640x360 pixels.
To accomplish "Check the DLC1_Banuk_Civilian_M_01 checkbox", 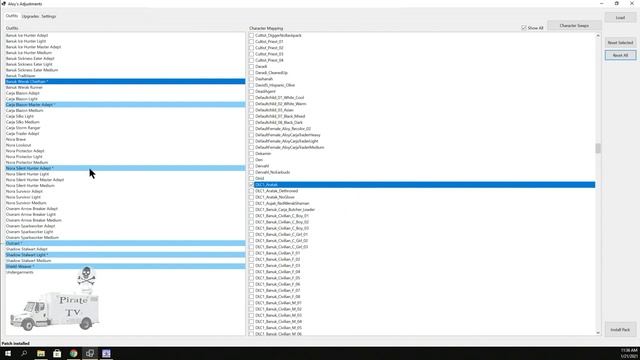I will tap(251, 303).
